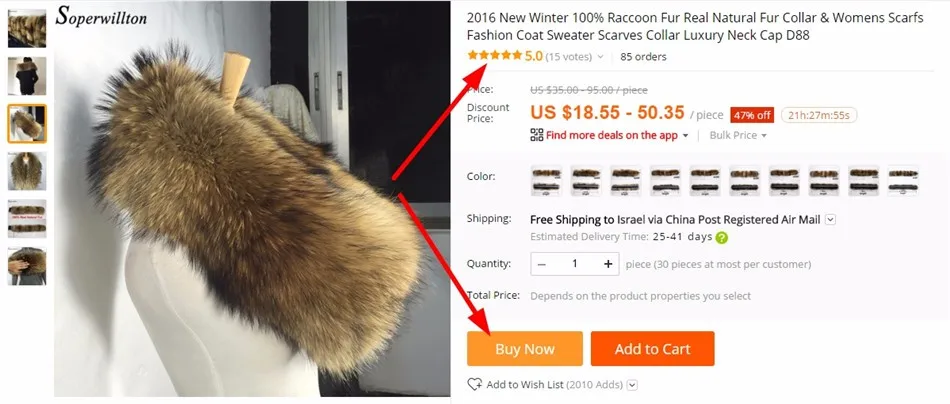Click the Buy Now button

tap(525, 349)
